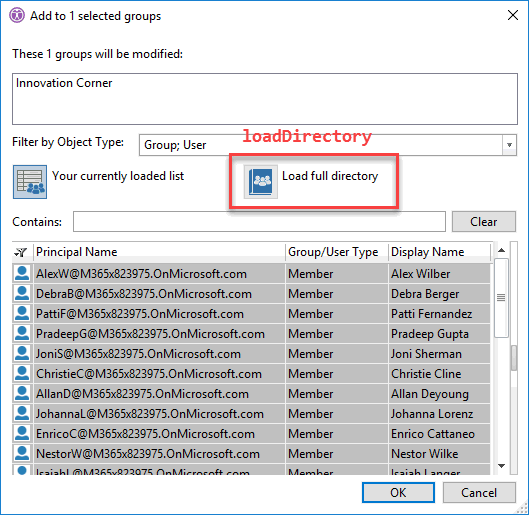This screenshot has width=529, height=515.
Task: Click the Innovation Corner groups text box
Action: point(265,99)
